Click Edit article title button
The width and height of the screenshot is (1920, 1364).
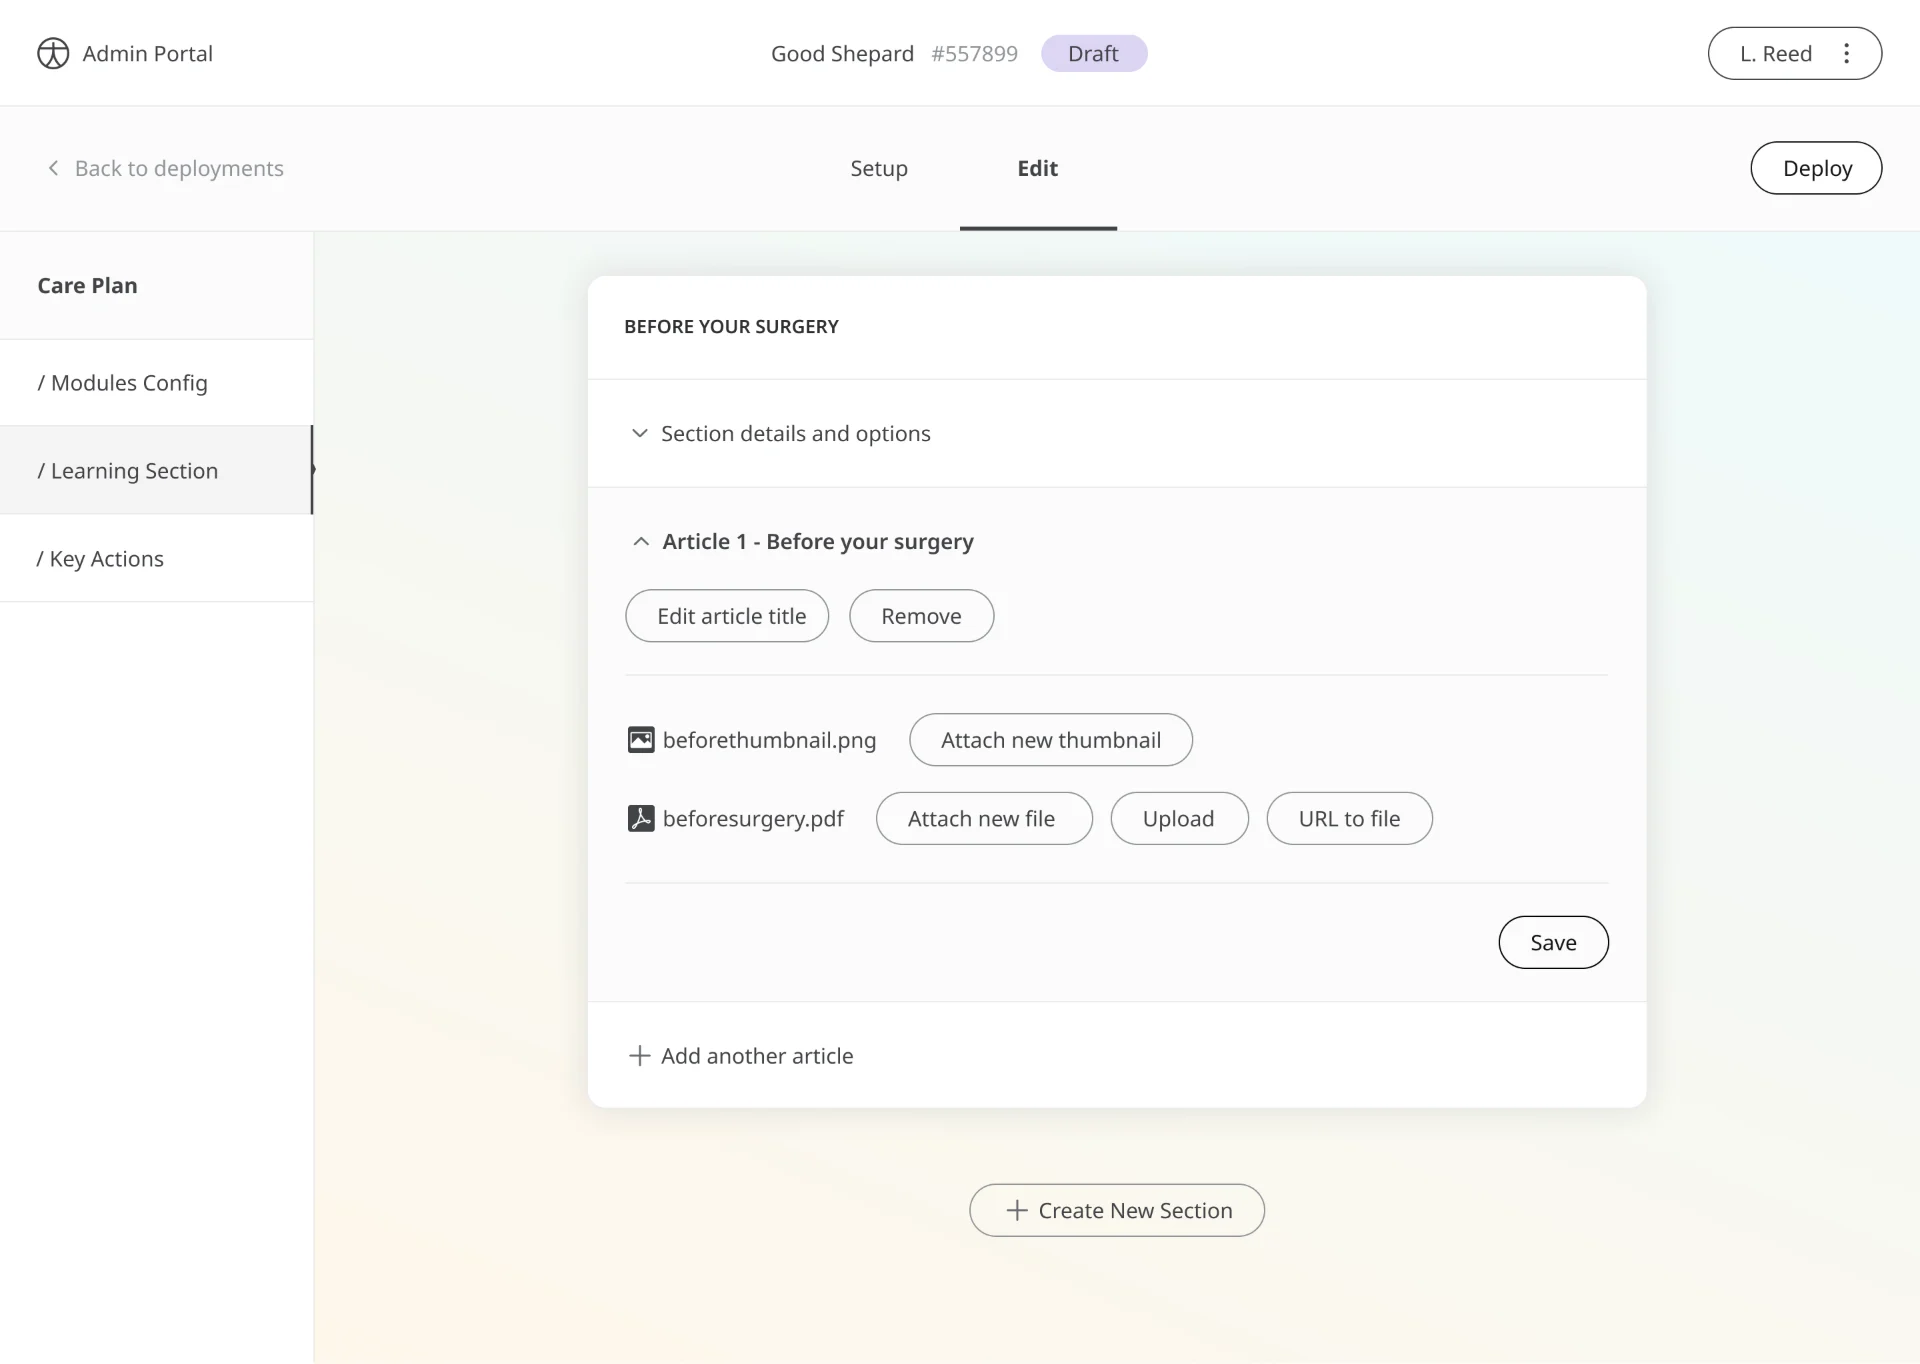point(727,616)
